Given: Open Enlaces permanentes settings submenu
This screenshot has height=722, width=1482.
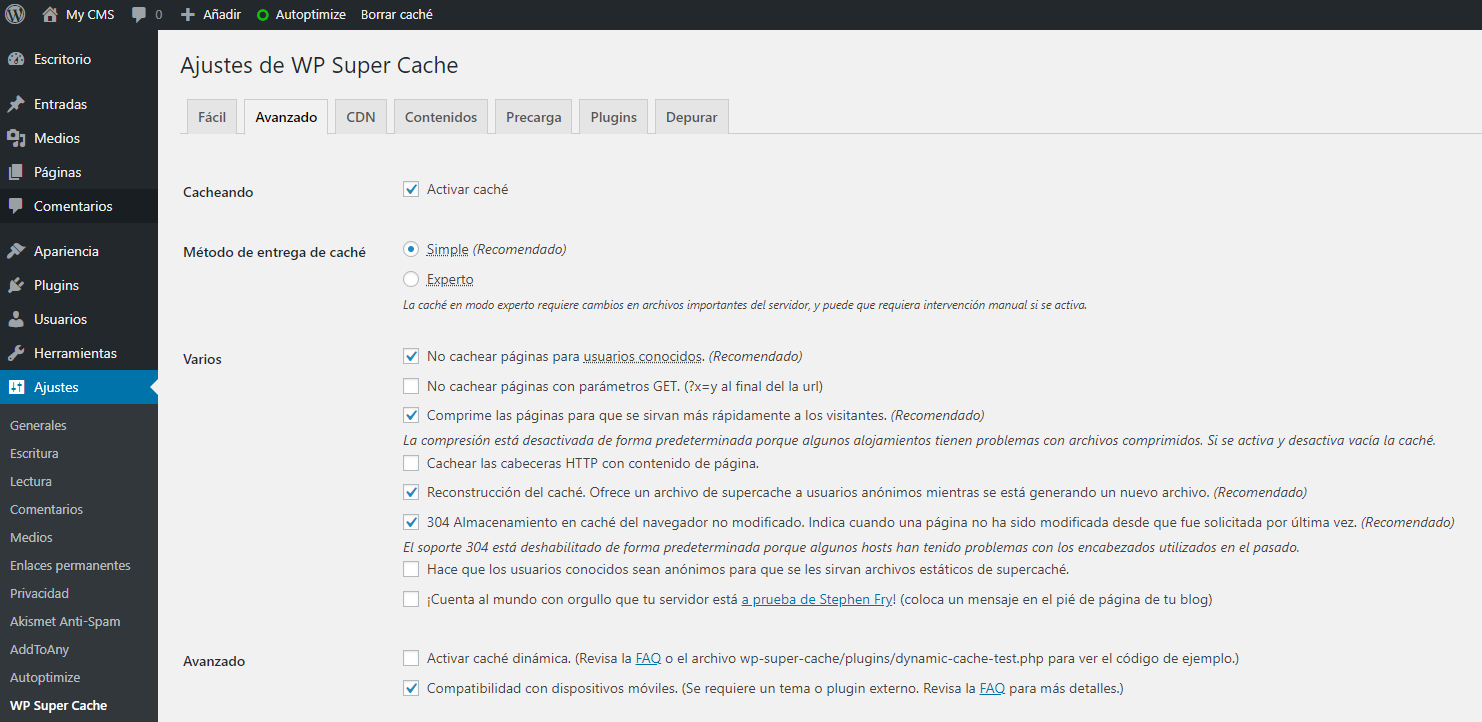Looking at the screenshot, I should (x=71, y=565).
